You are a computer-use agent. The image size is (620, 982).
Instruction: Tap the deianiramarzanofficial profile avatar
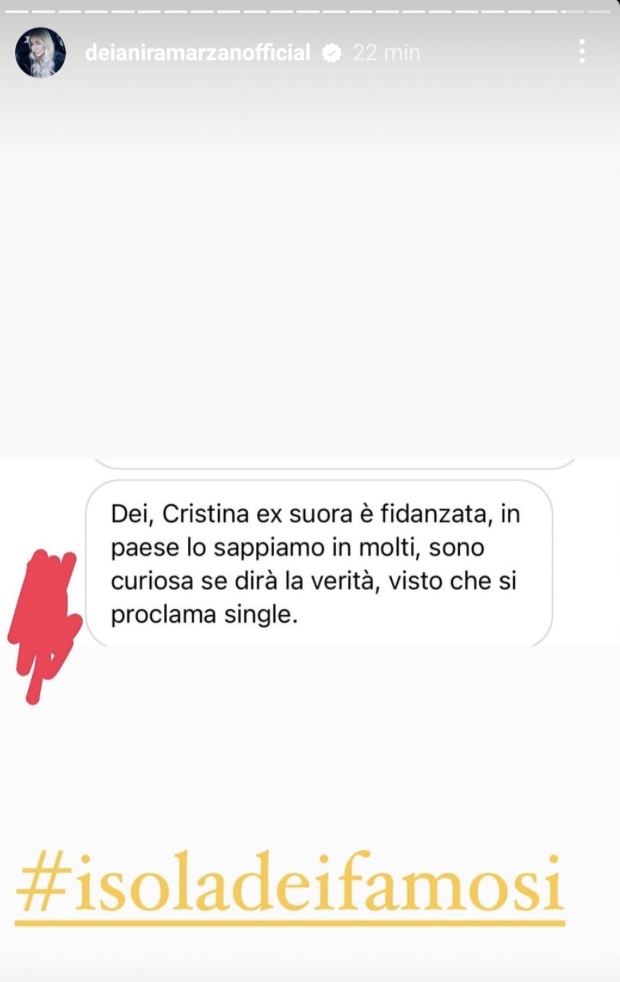(41, 53)
